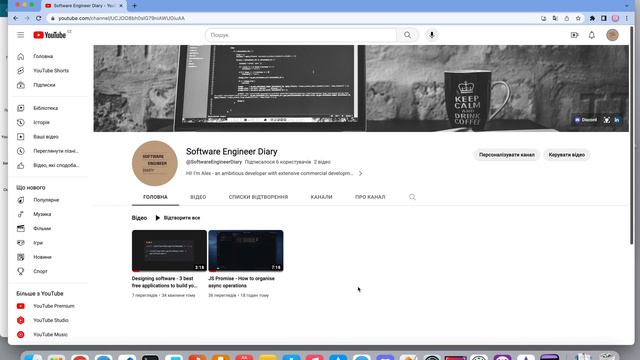Open JS Promise video thumbnail
The image size is (640, 360).
pyautogui.click(x=246, y=251)
